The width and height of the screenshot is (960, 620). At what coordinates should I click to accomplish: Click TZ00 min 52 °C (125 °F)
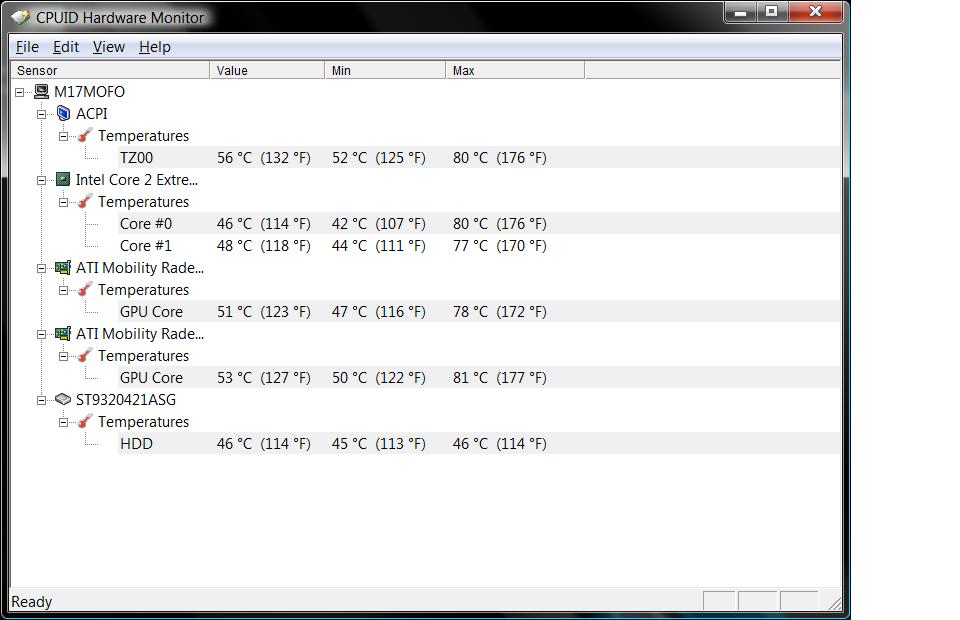379,158
